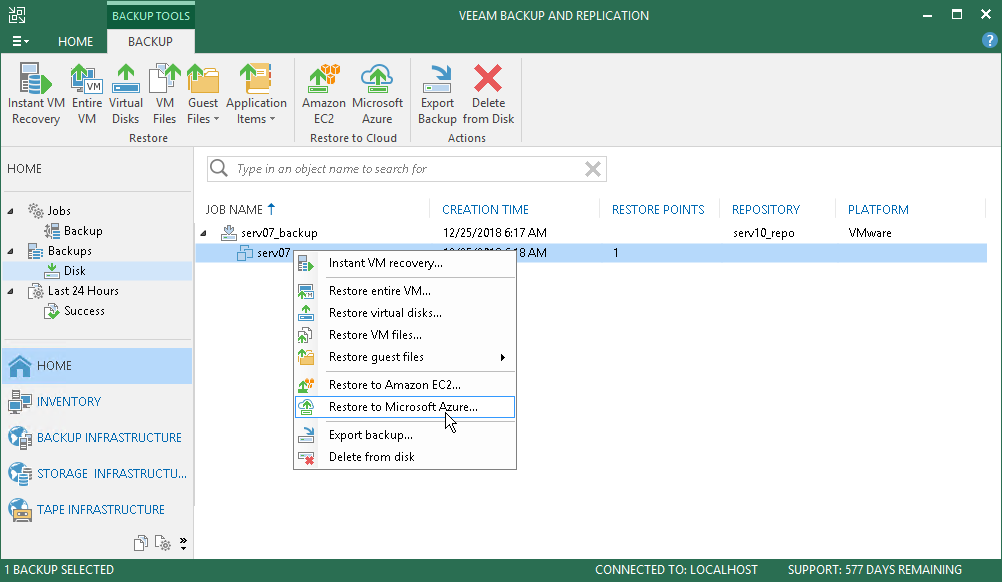Choose Virtual Disks restore in ribbon

[125, 94]
